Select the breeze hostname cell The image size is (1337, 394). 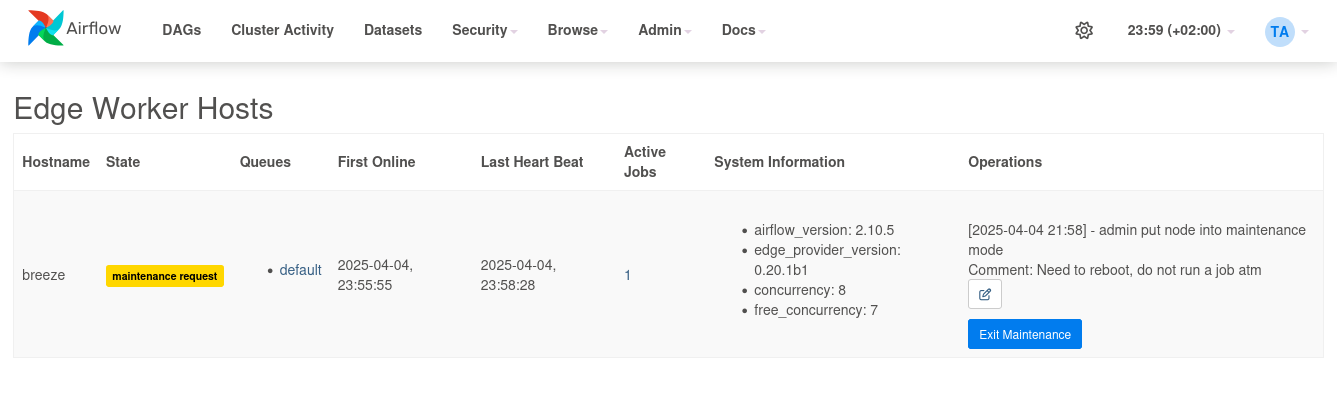pos(44,274)
